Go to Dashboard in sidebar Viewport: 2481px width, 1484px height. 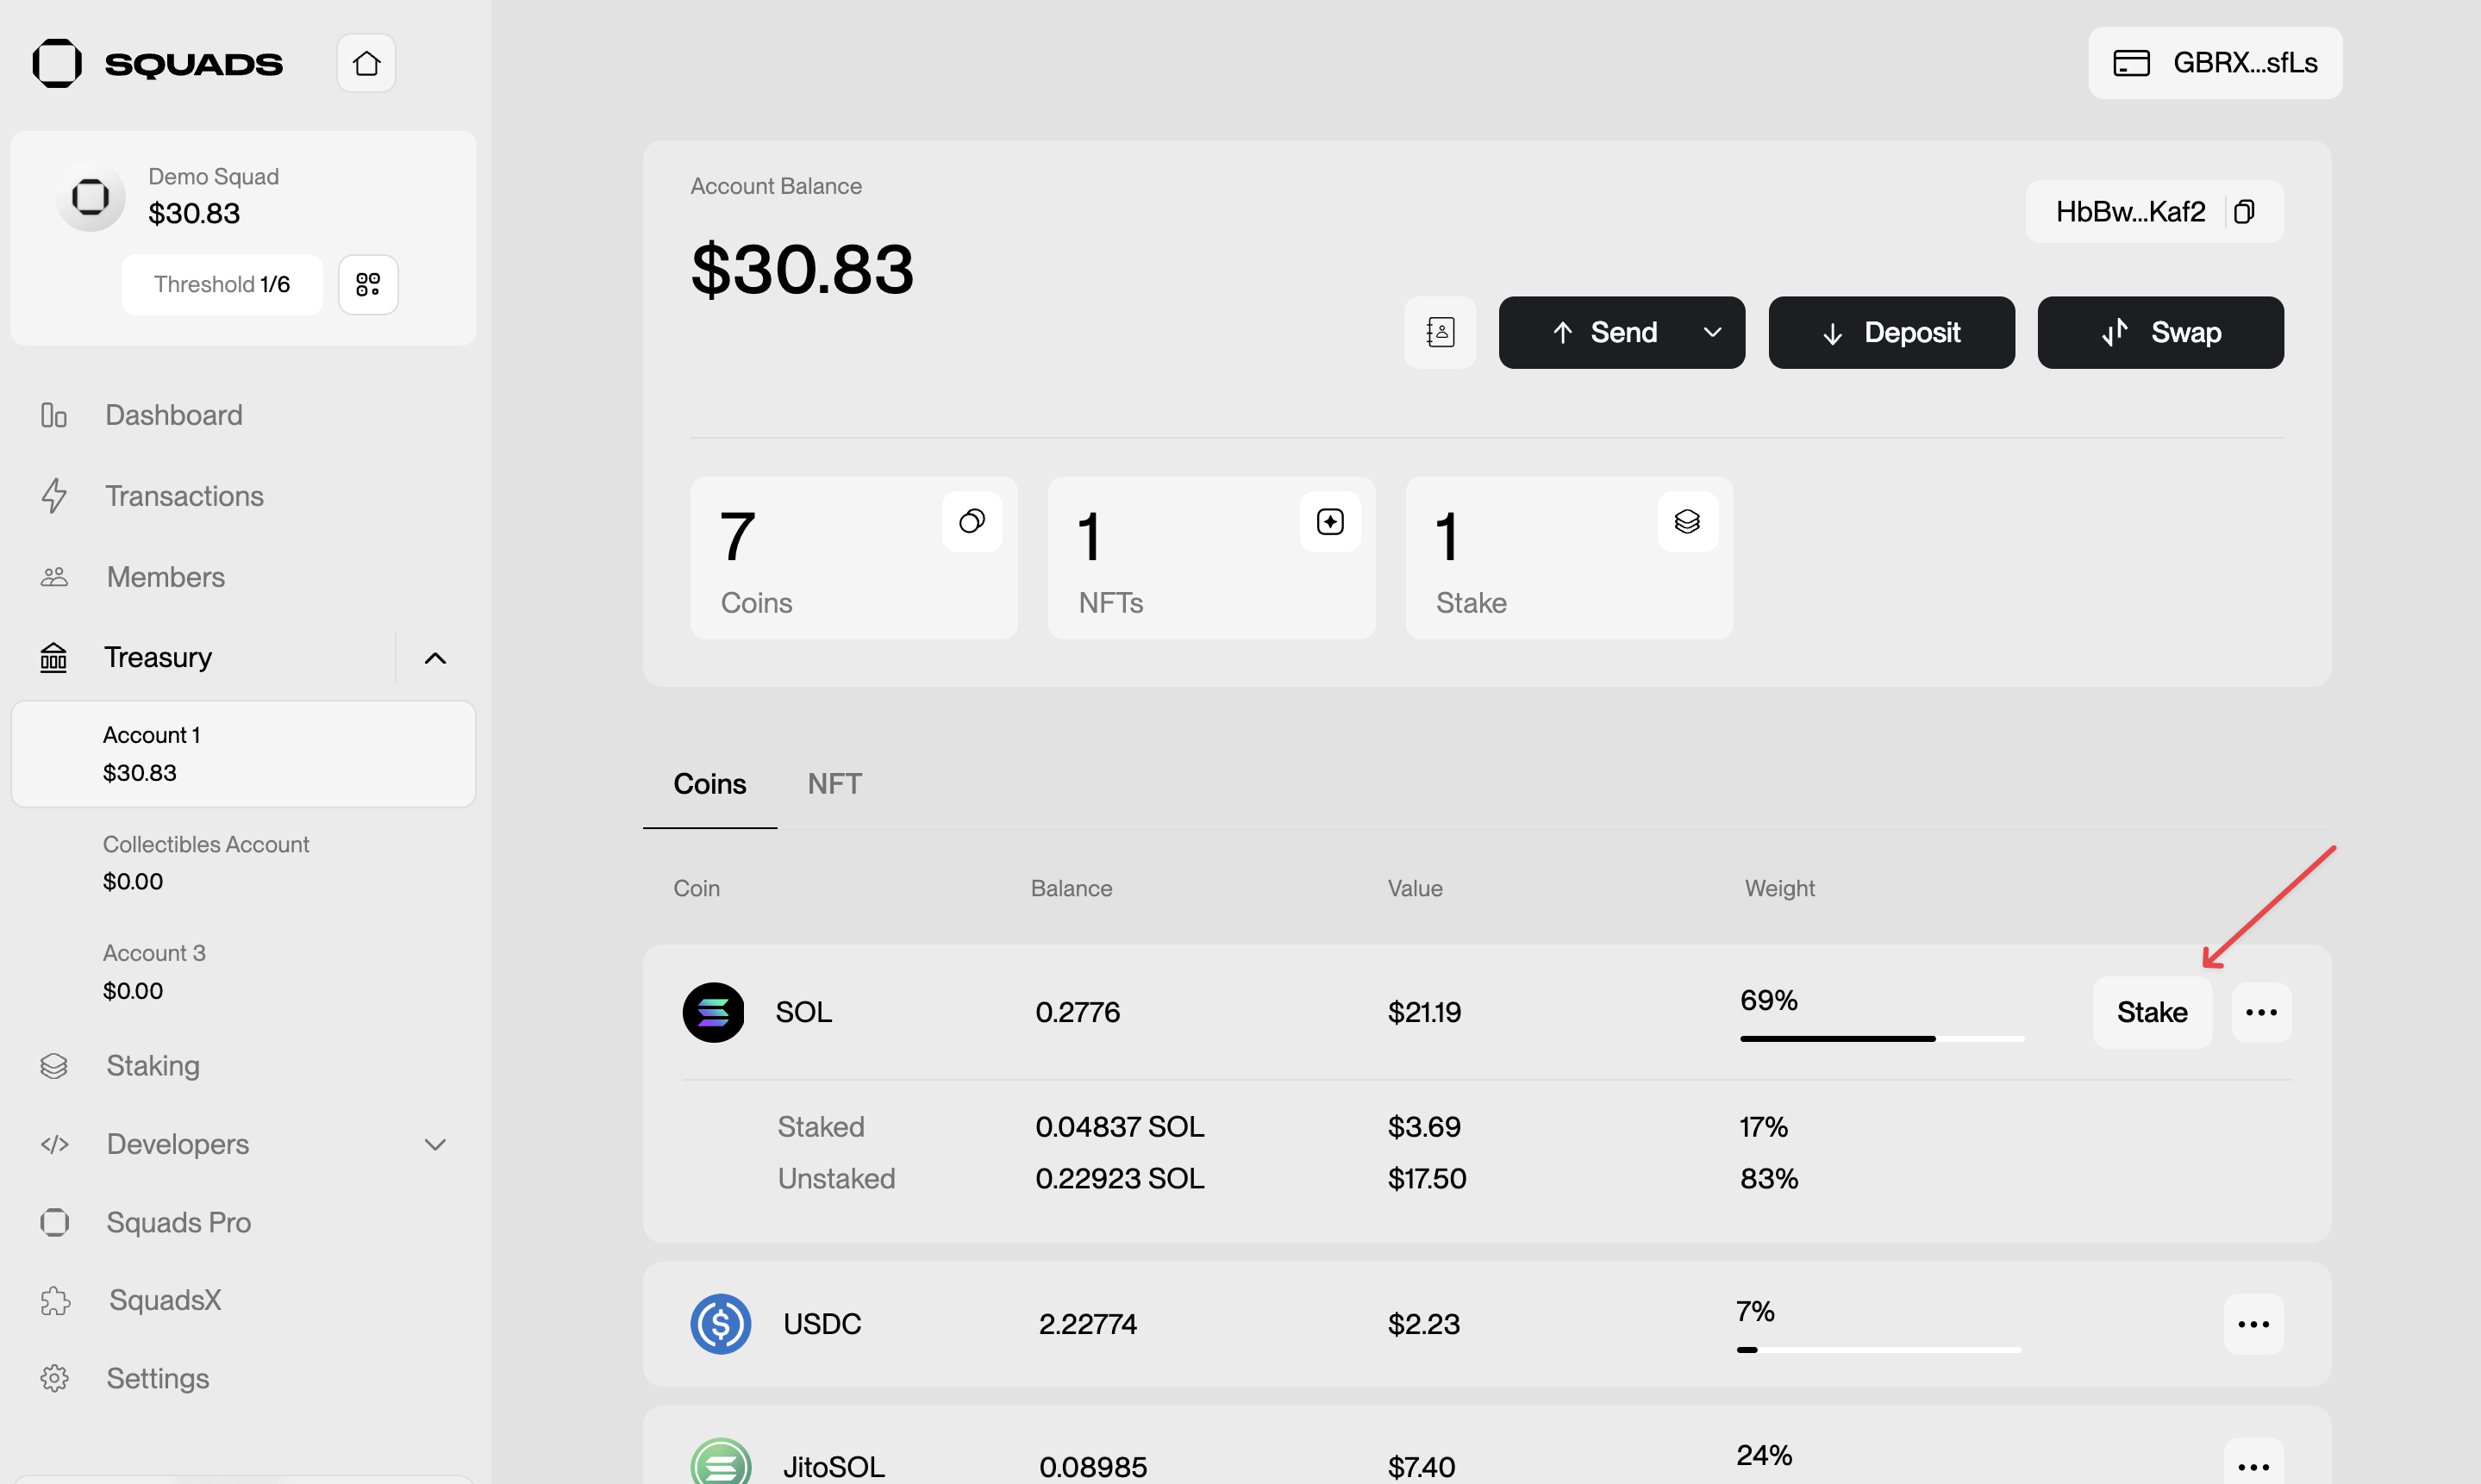[174, 414]
